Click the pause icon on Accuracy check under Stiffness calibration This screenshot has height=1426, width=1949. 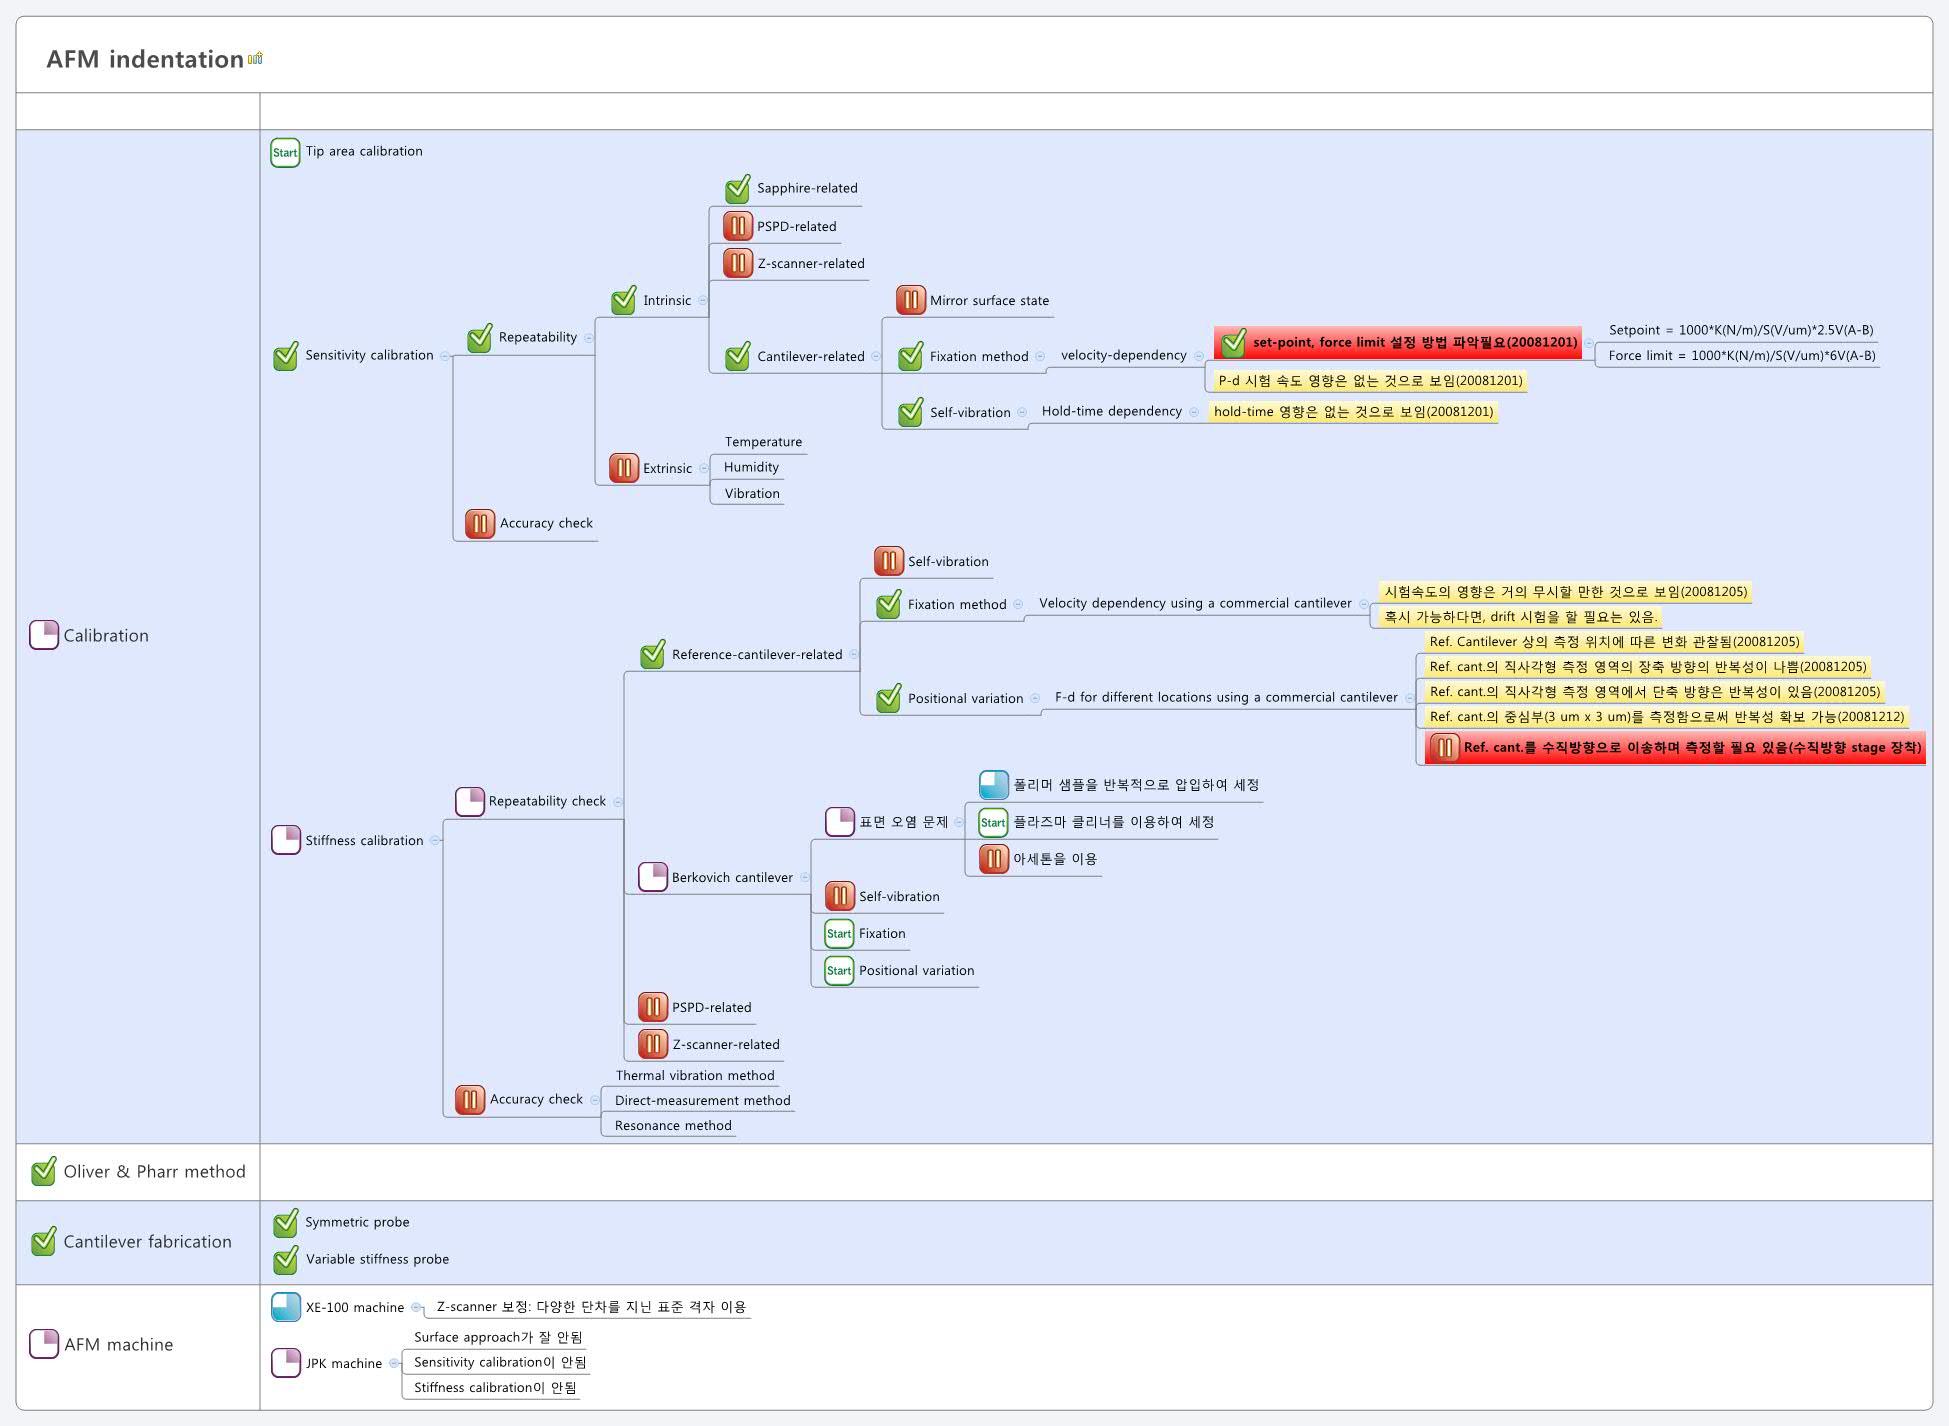[470, 1099]
